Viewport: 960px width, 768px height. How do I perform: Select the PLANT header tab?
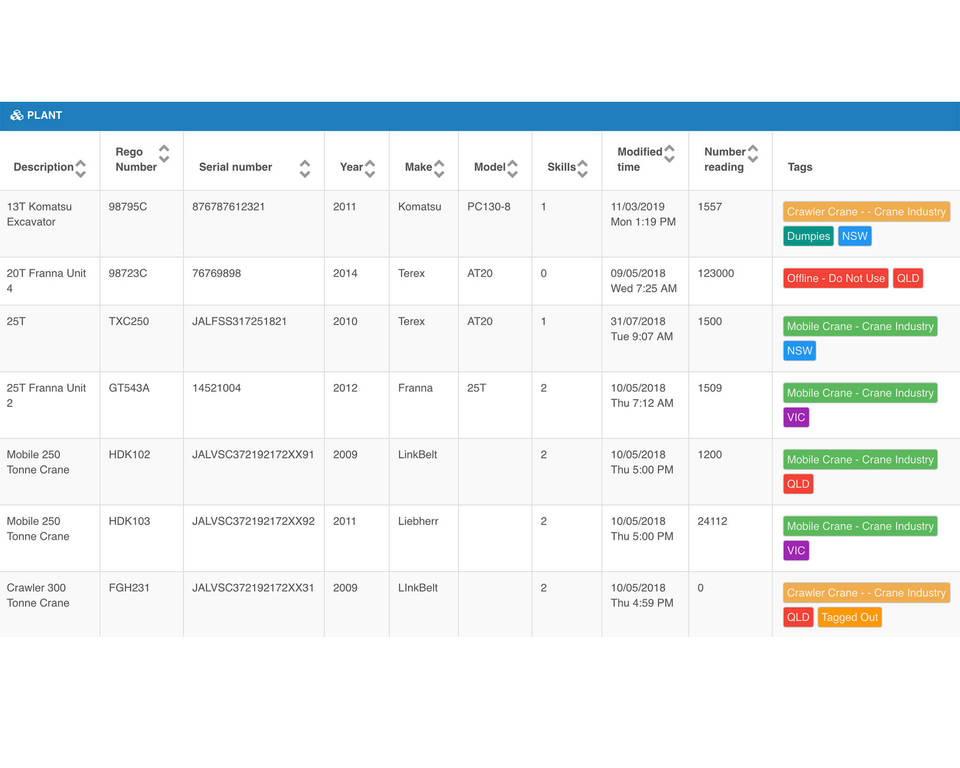[x=44, y=115]
